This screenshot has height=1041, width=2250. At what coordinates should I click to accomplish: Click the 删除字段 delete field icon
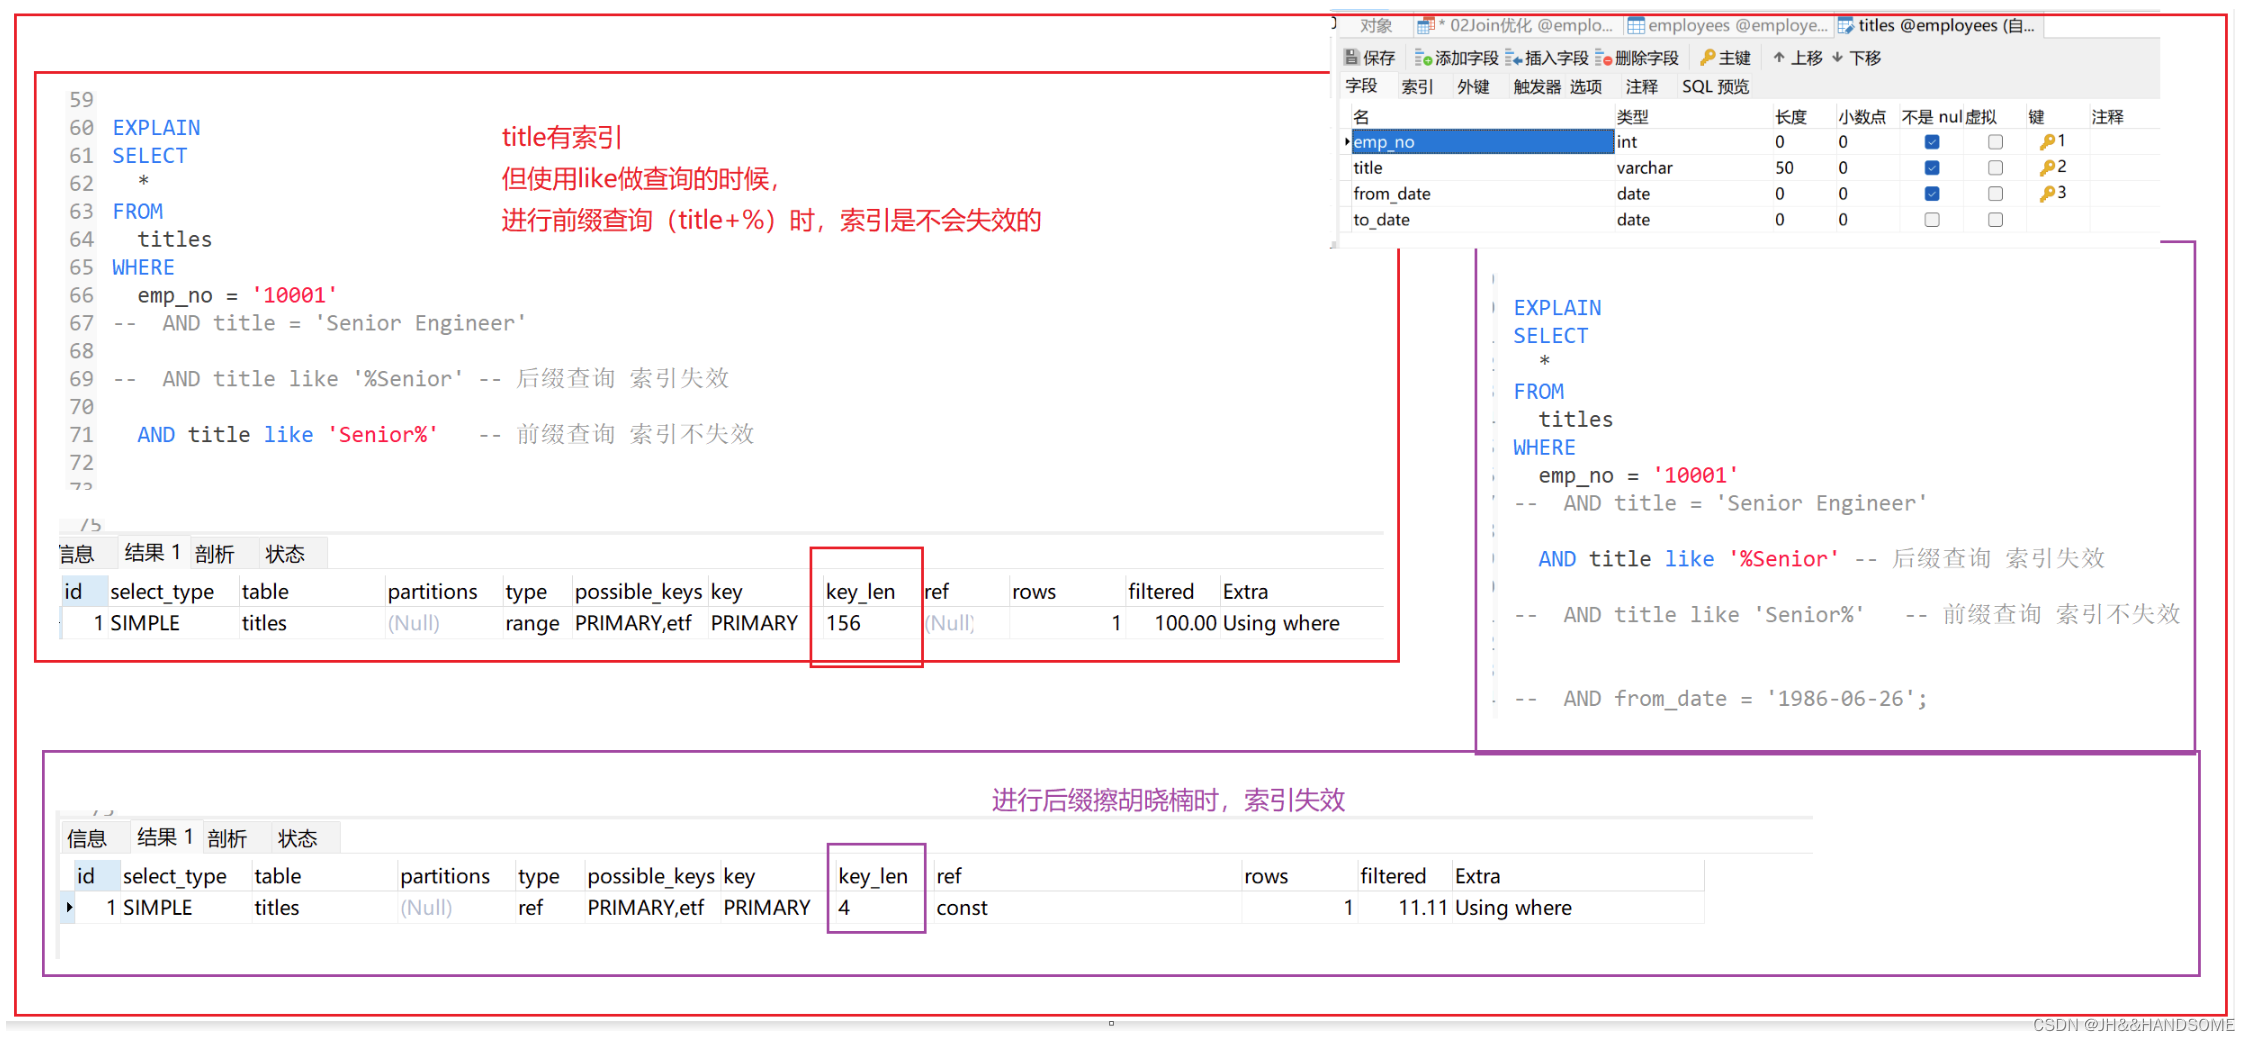click(x=1603, y=58)
